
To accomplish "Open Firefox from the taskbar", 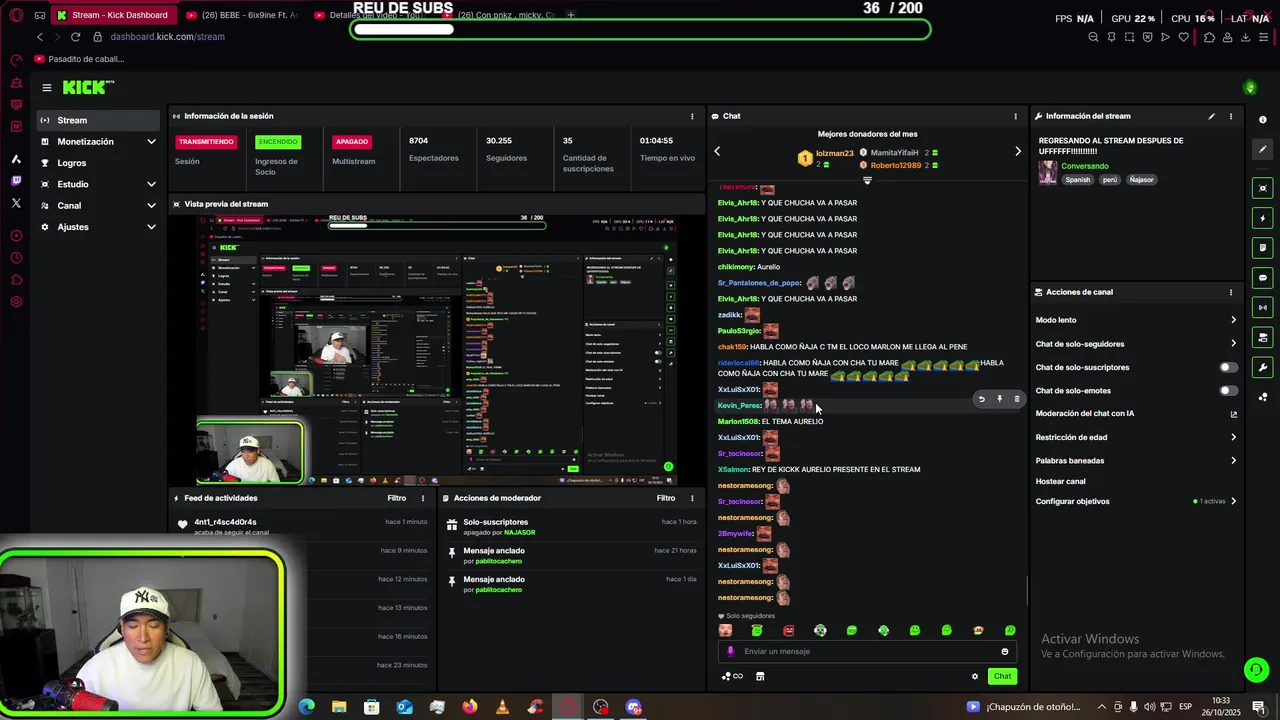I will tap(470, 707).
